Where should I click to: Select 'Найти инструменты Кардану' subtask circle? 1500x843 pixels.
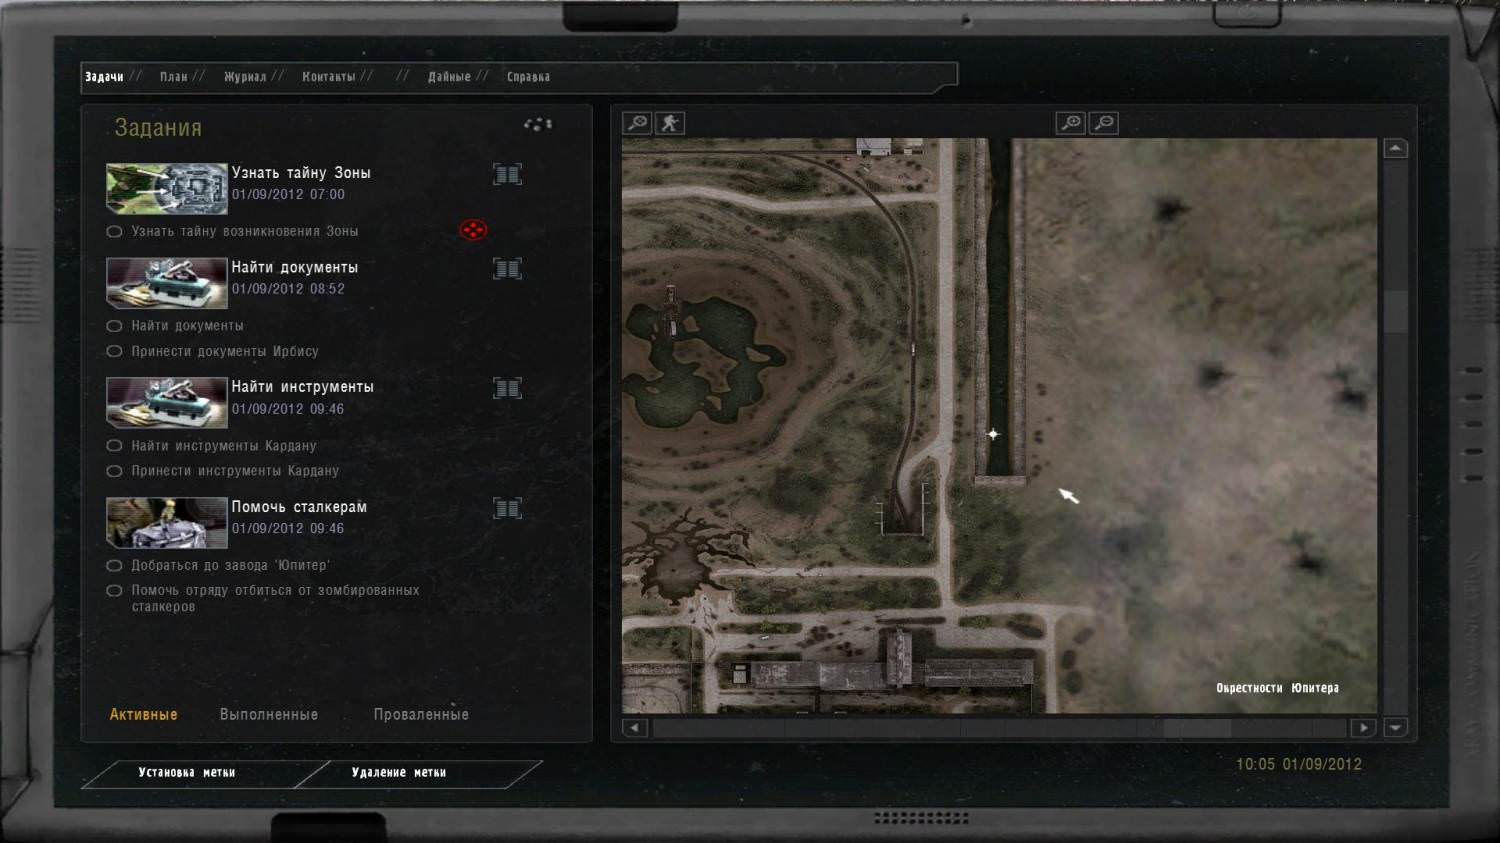coord(114,446)
